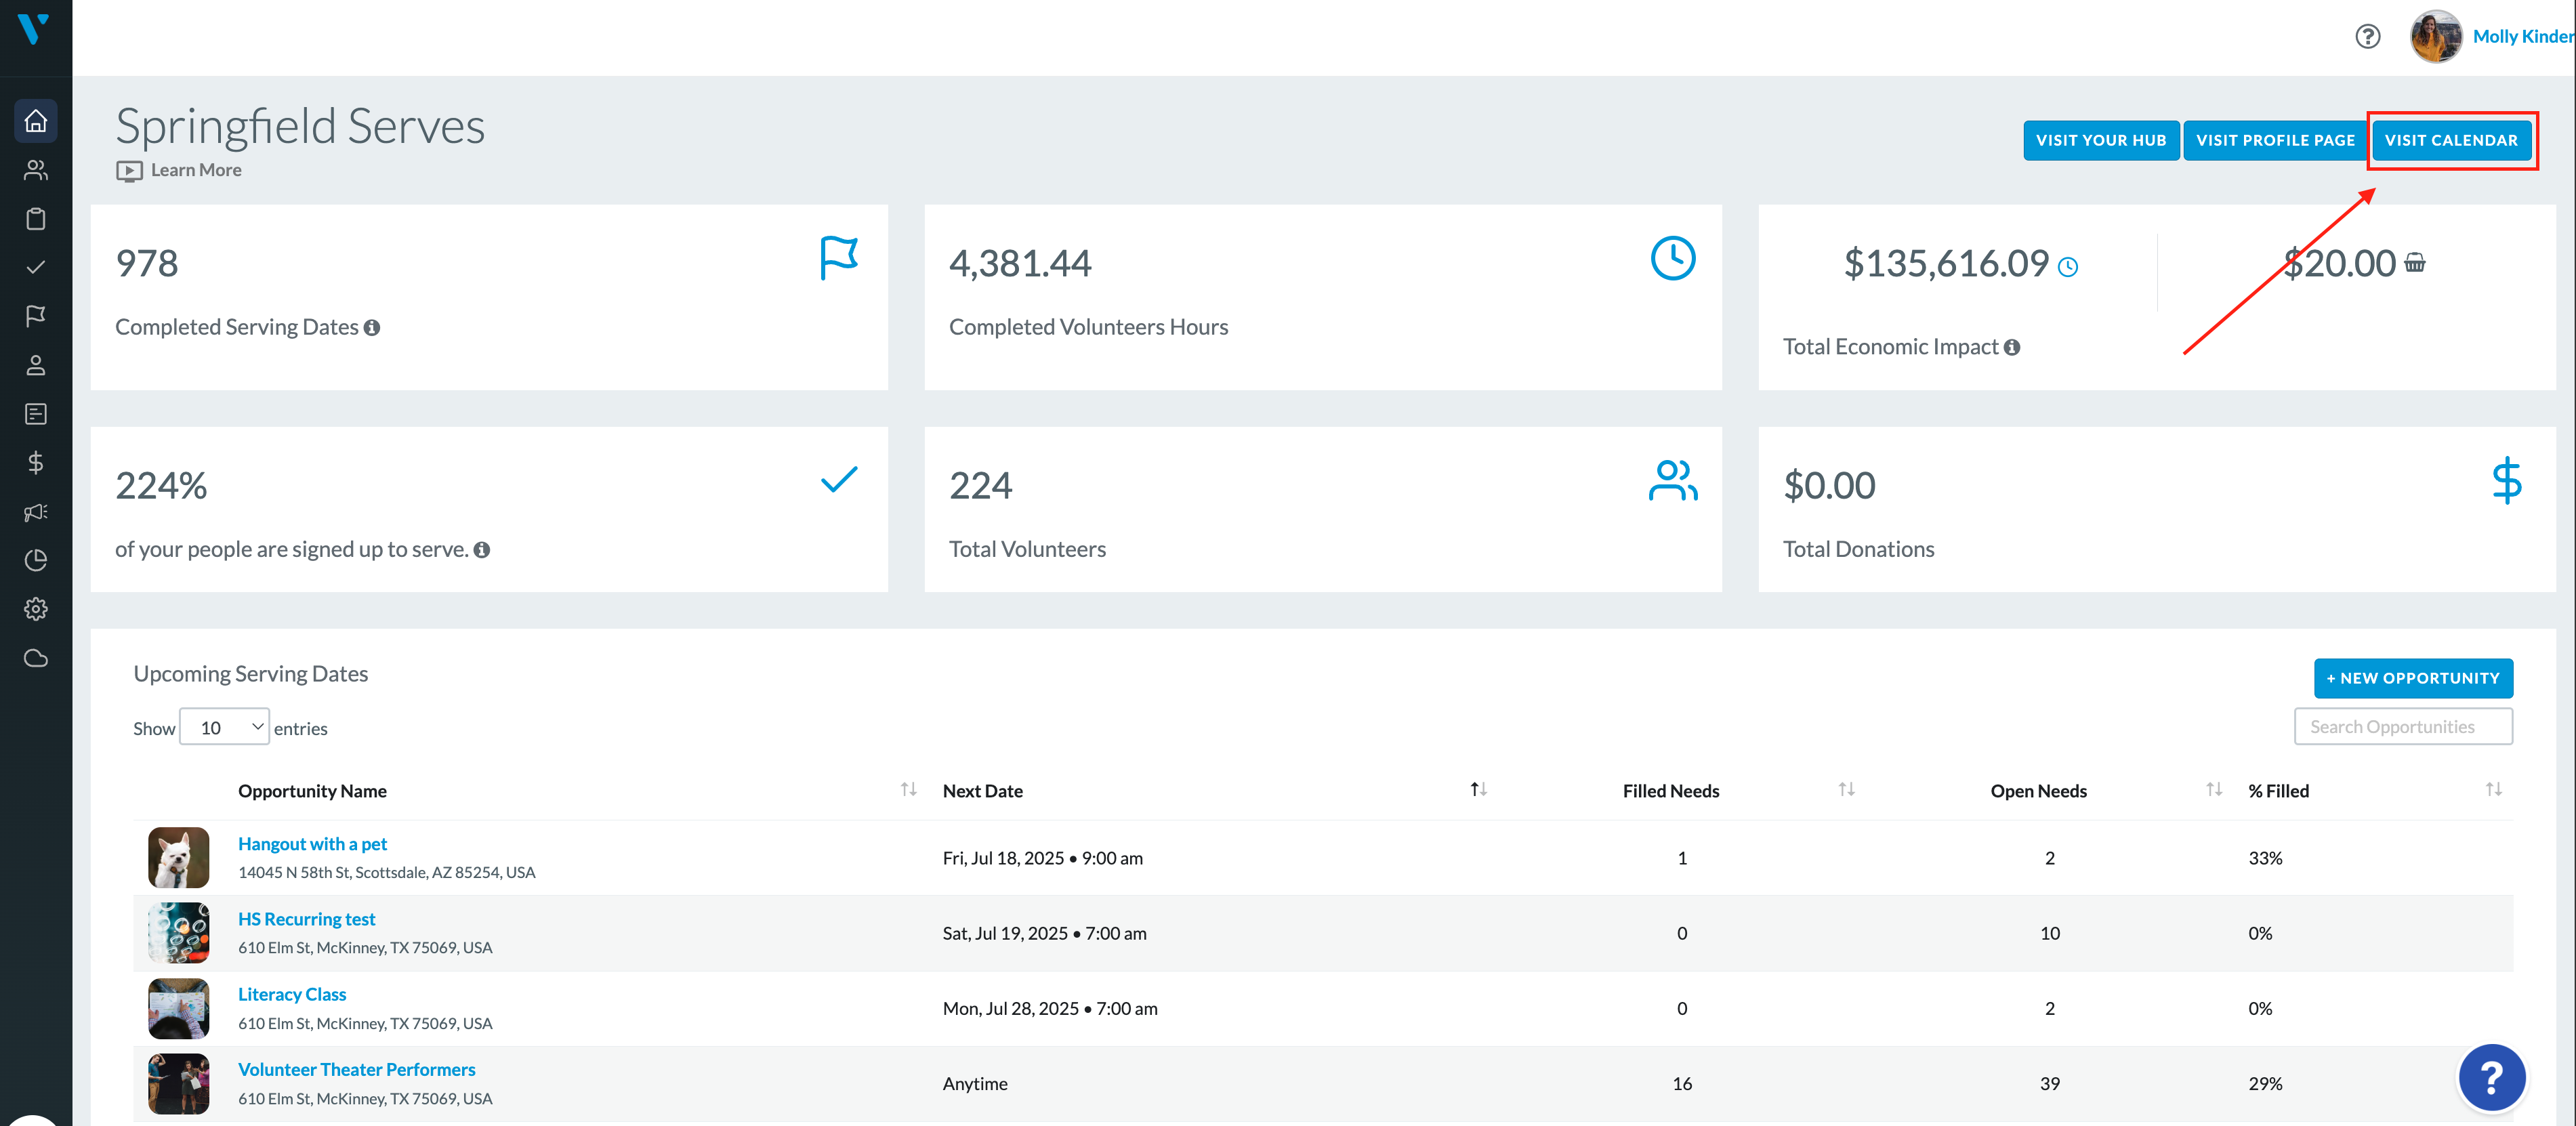Click the Visit Calendar button
Viewport: 2576px width, 1126px height.
tap(2451, 140)
